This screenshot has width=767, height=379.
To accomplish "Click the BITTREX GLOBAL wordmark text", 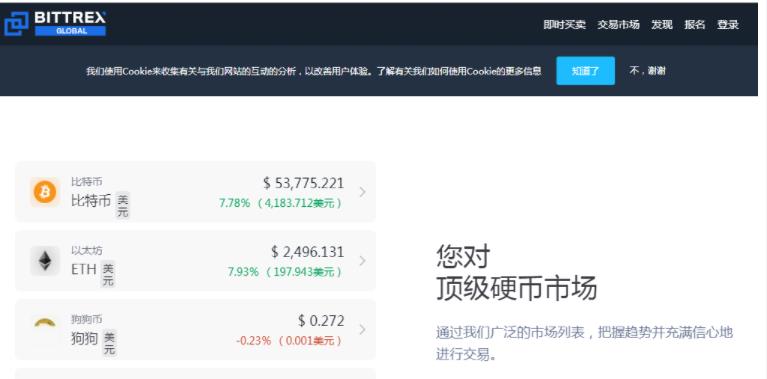I will (70, 23).
